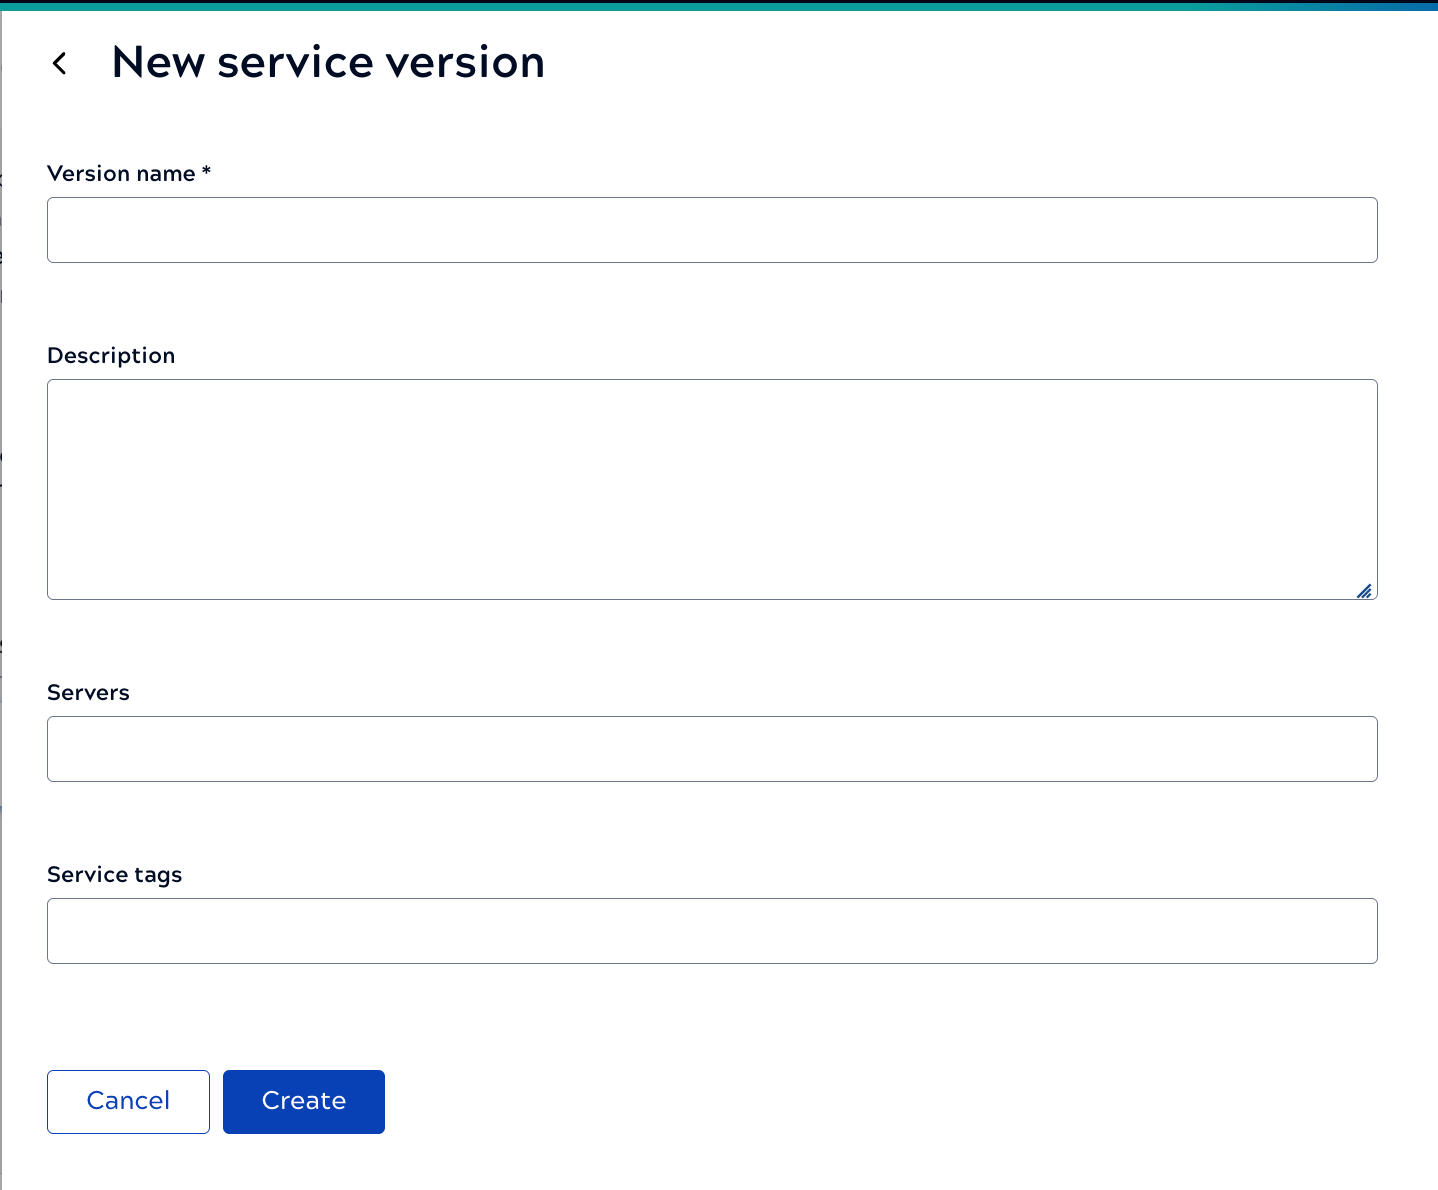Click the Version name text field
Image resolution: width=1438 pixels, height=1190 pixels.
pos(712,230)
